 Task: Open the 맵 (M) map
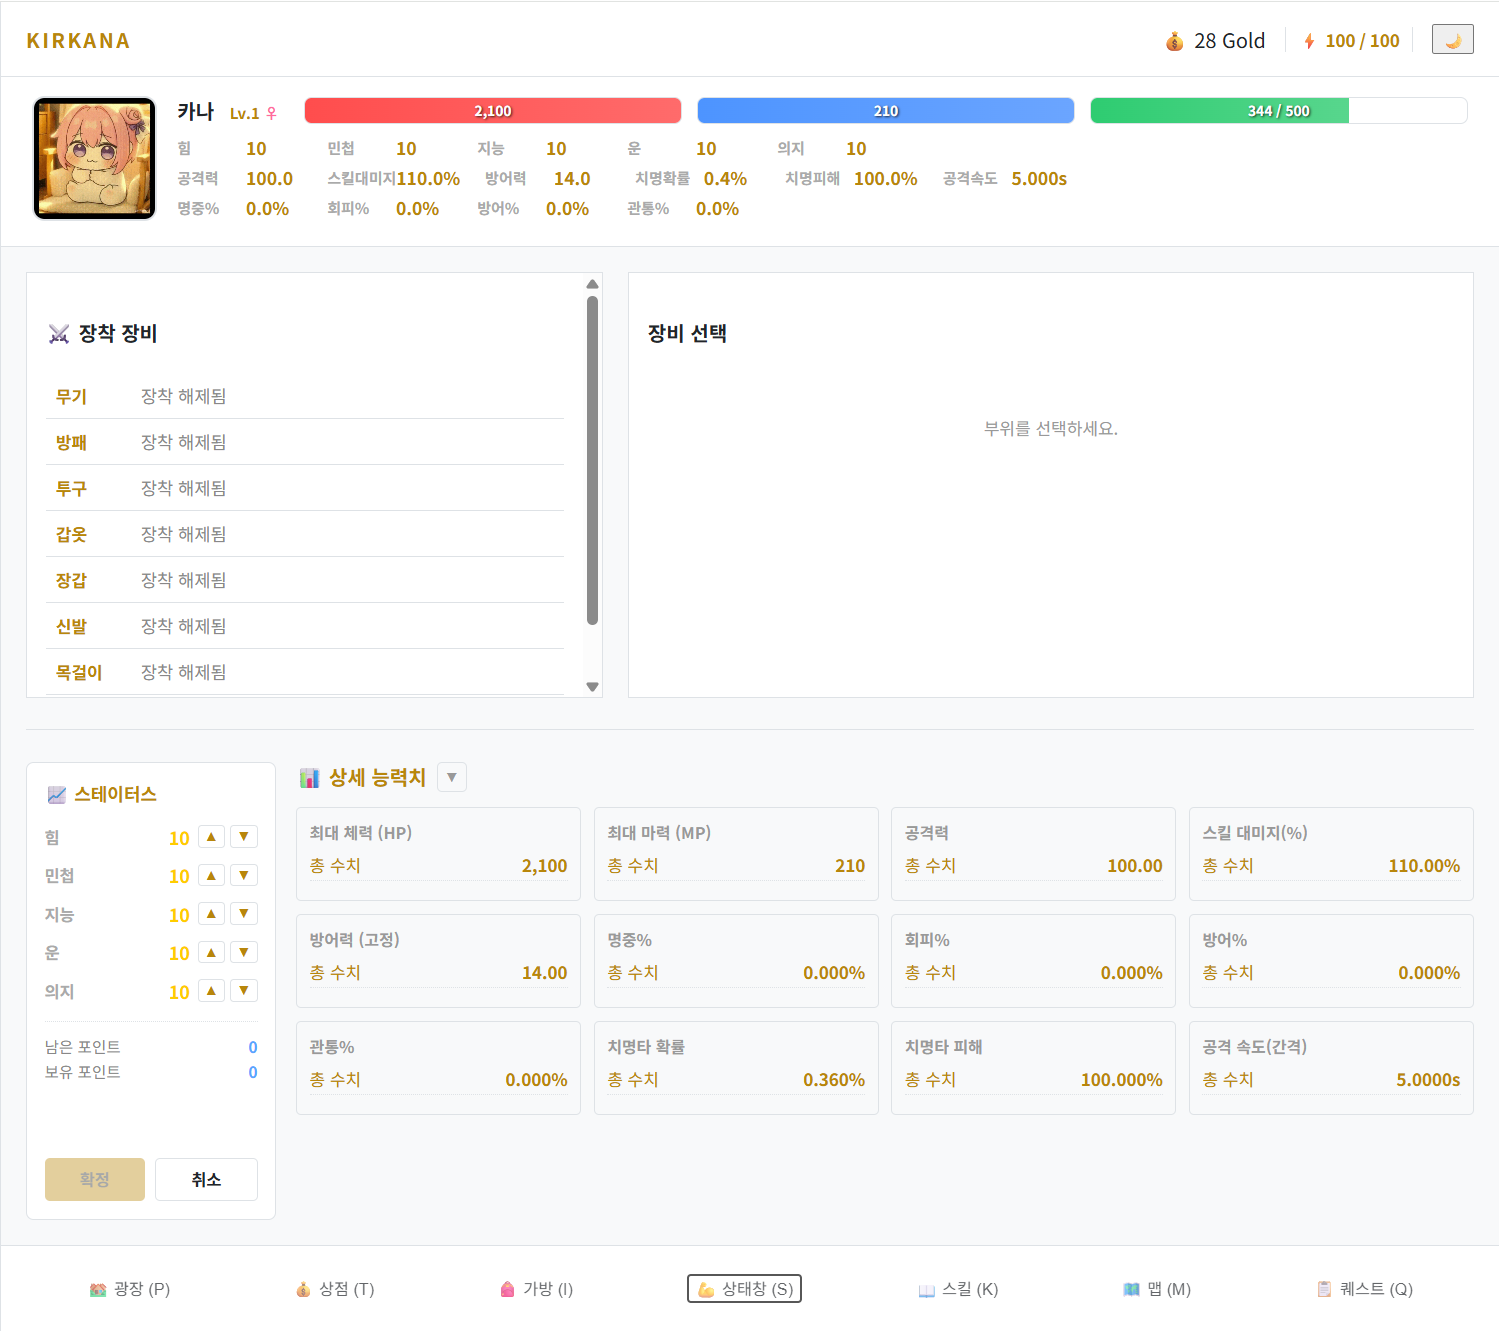tap(1157, 1289)
